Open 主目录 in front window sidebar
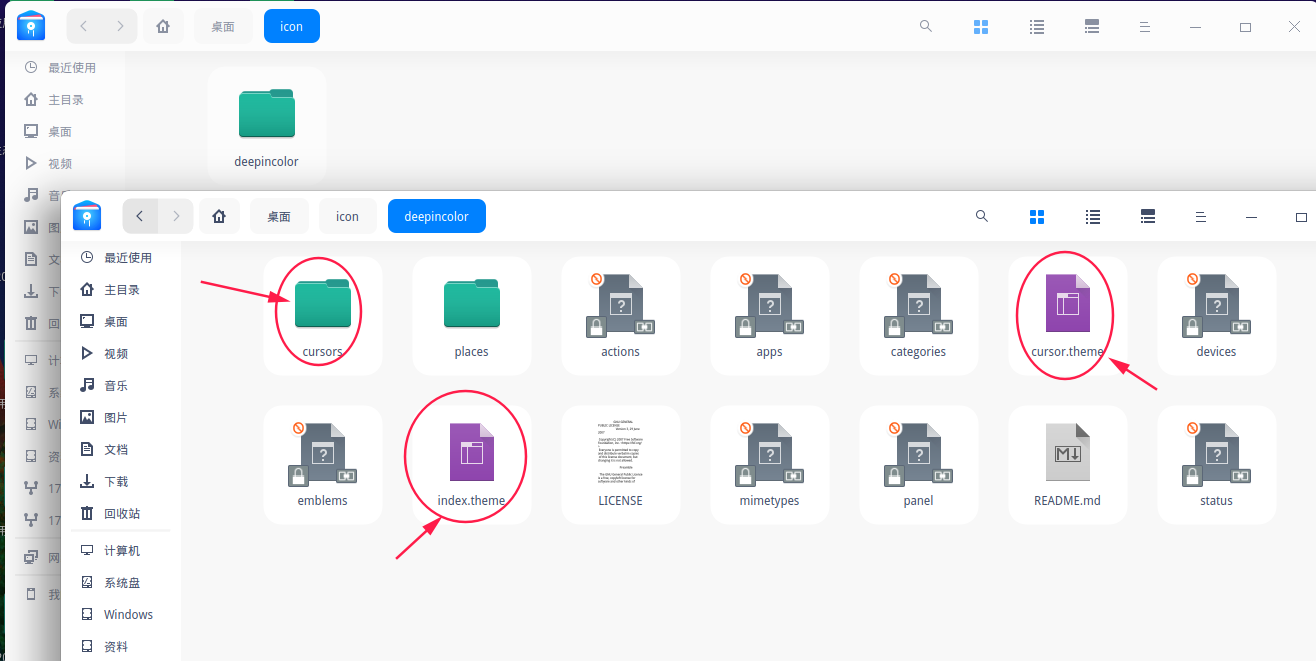The height and width of the screenshot is (661, 1316). [122, 289]
